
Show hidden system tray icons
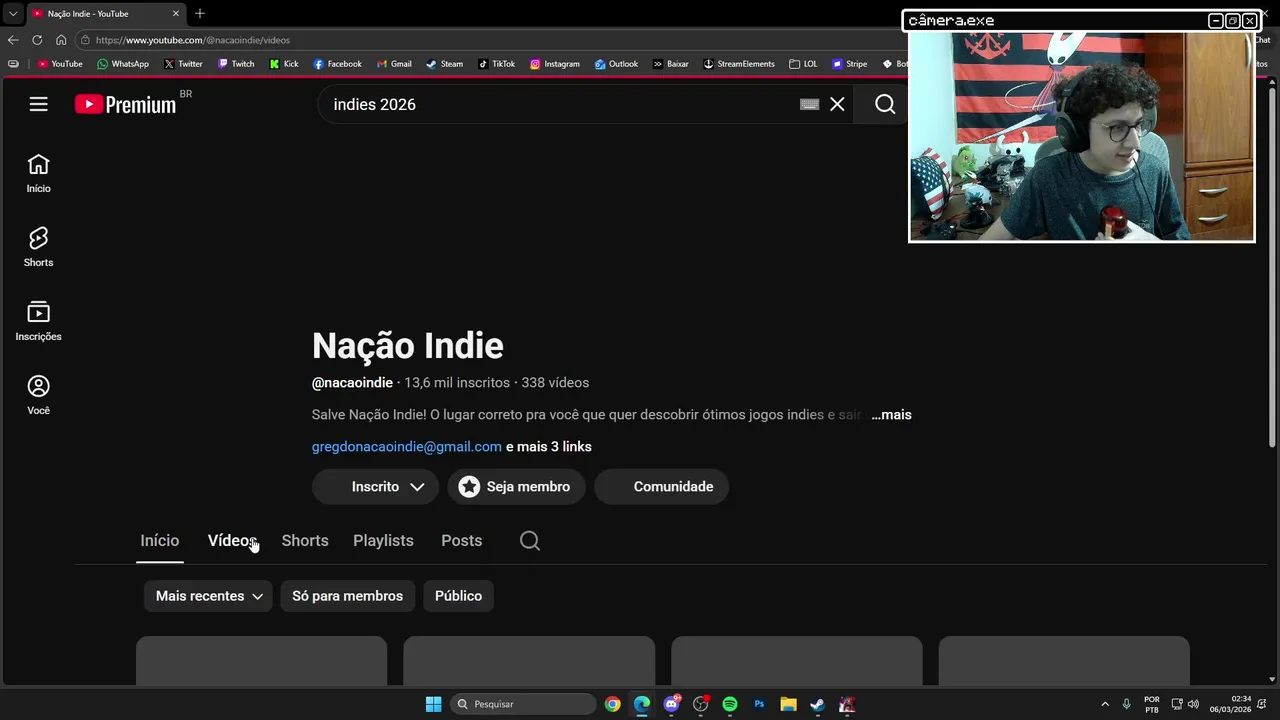(x=1105, y=704)
